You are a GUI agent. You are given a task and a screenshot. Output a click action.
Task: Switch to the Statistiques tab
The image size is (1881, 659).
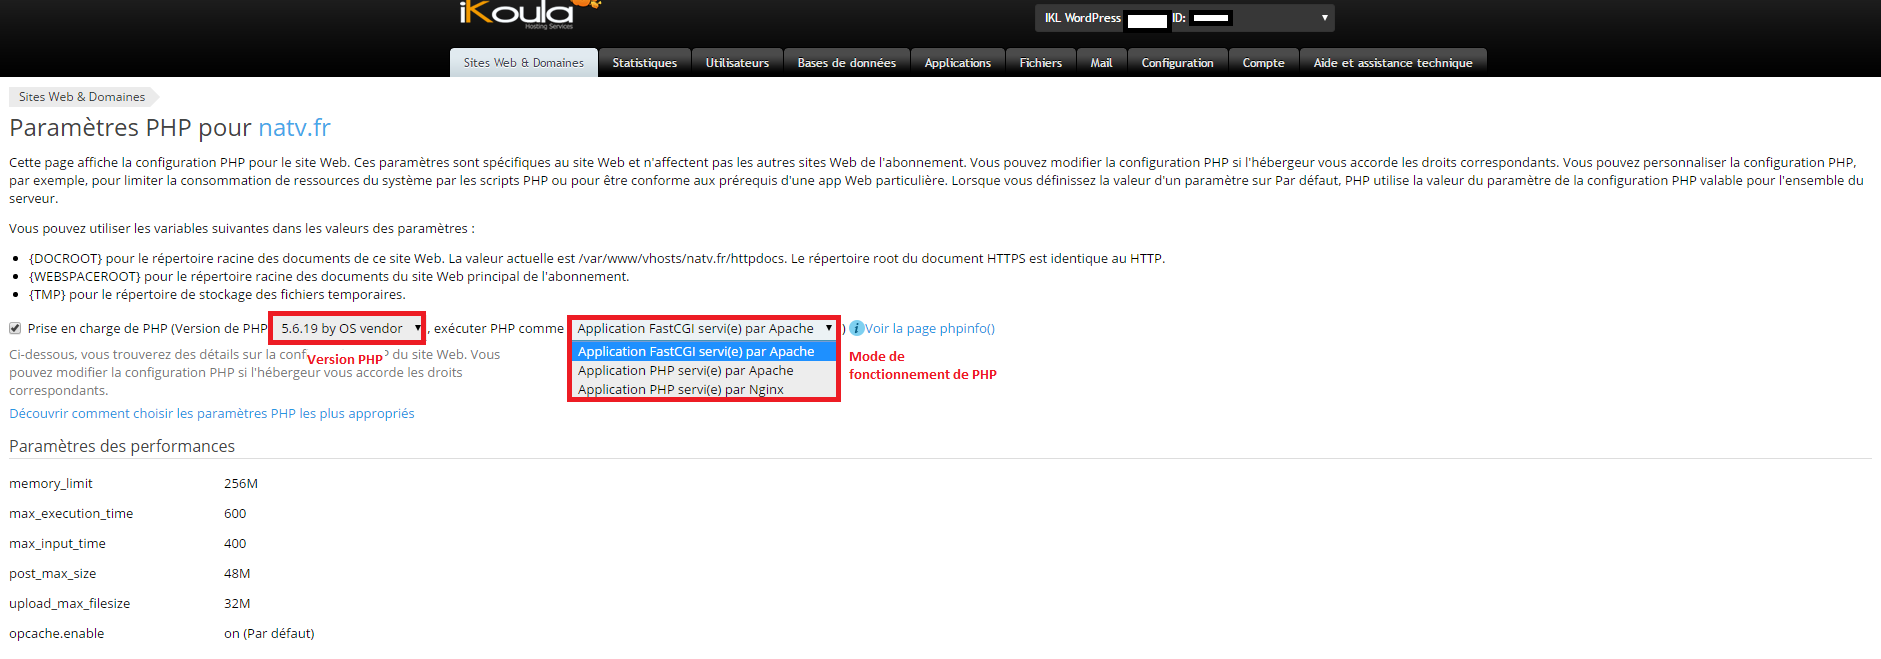(644, 63)
